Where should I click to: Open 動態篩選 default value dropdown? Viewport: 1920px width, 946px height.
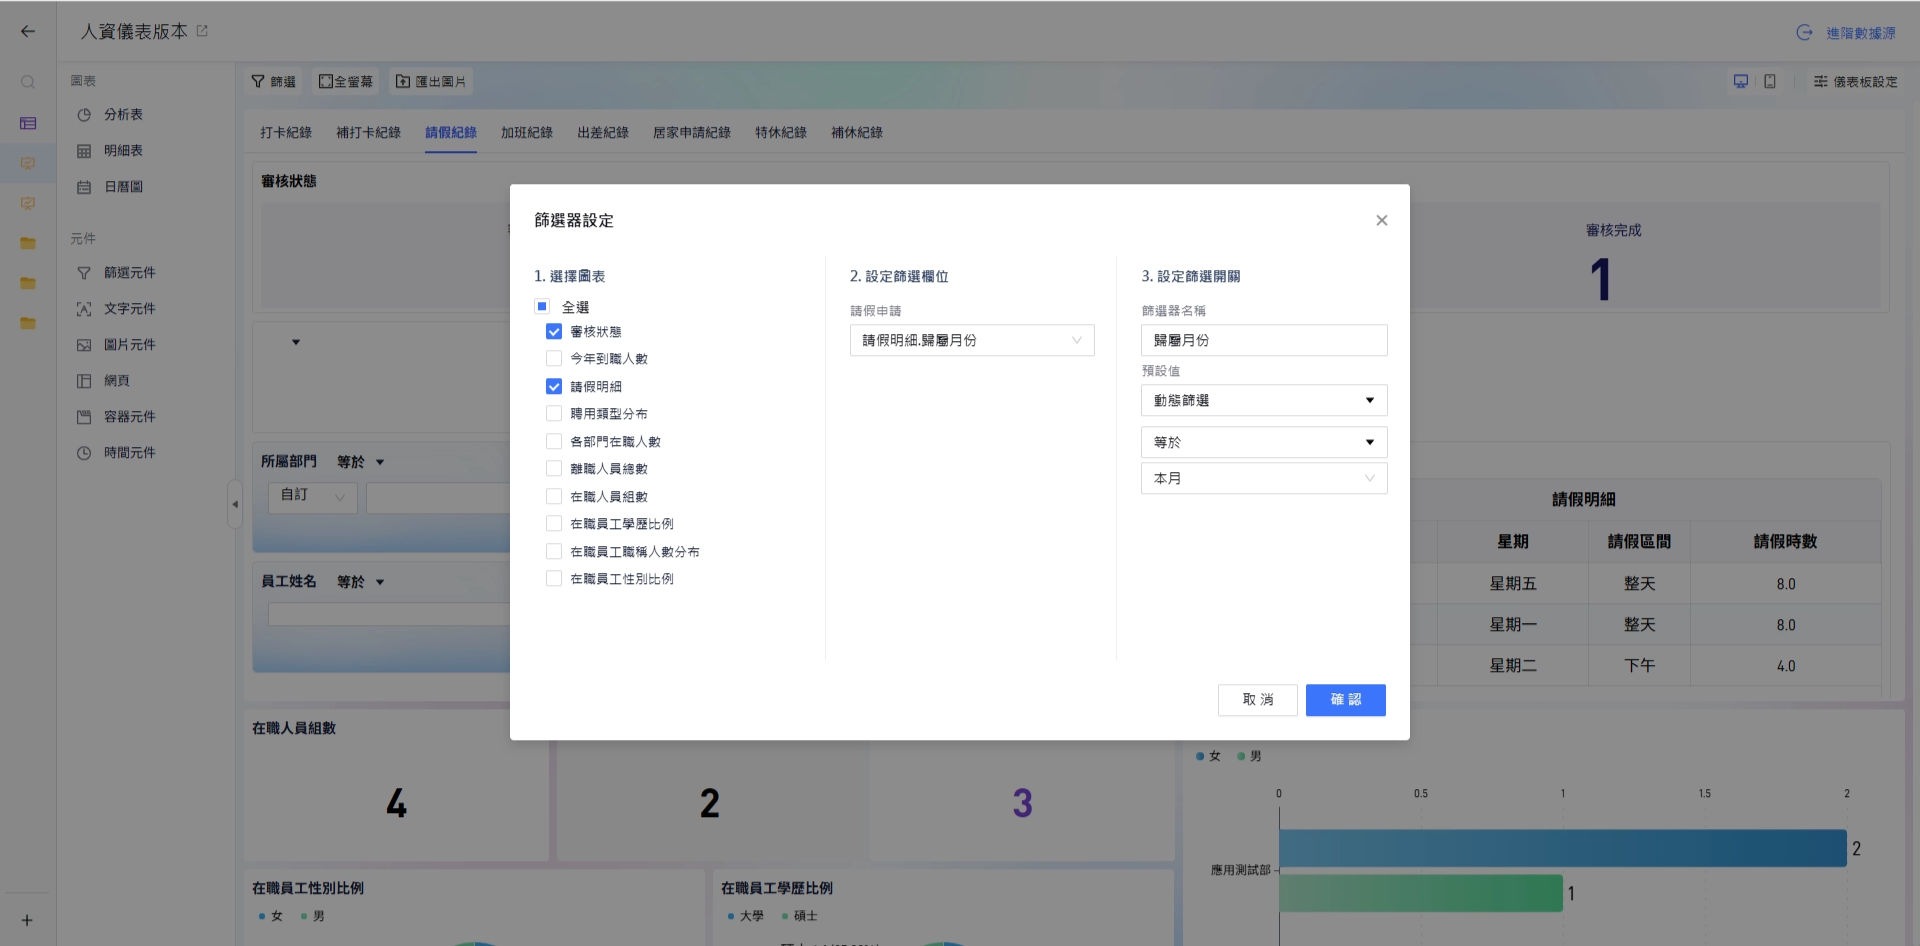(1264, 401)
